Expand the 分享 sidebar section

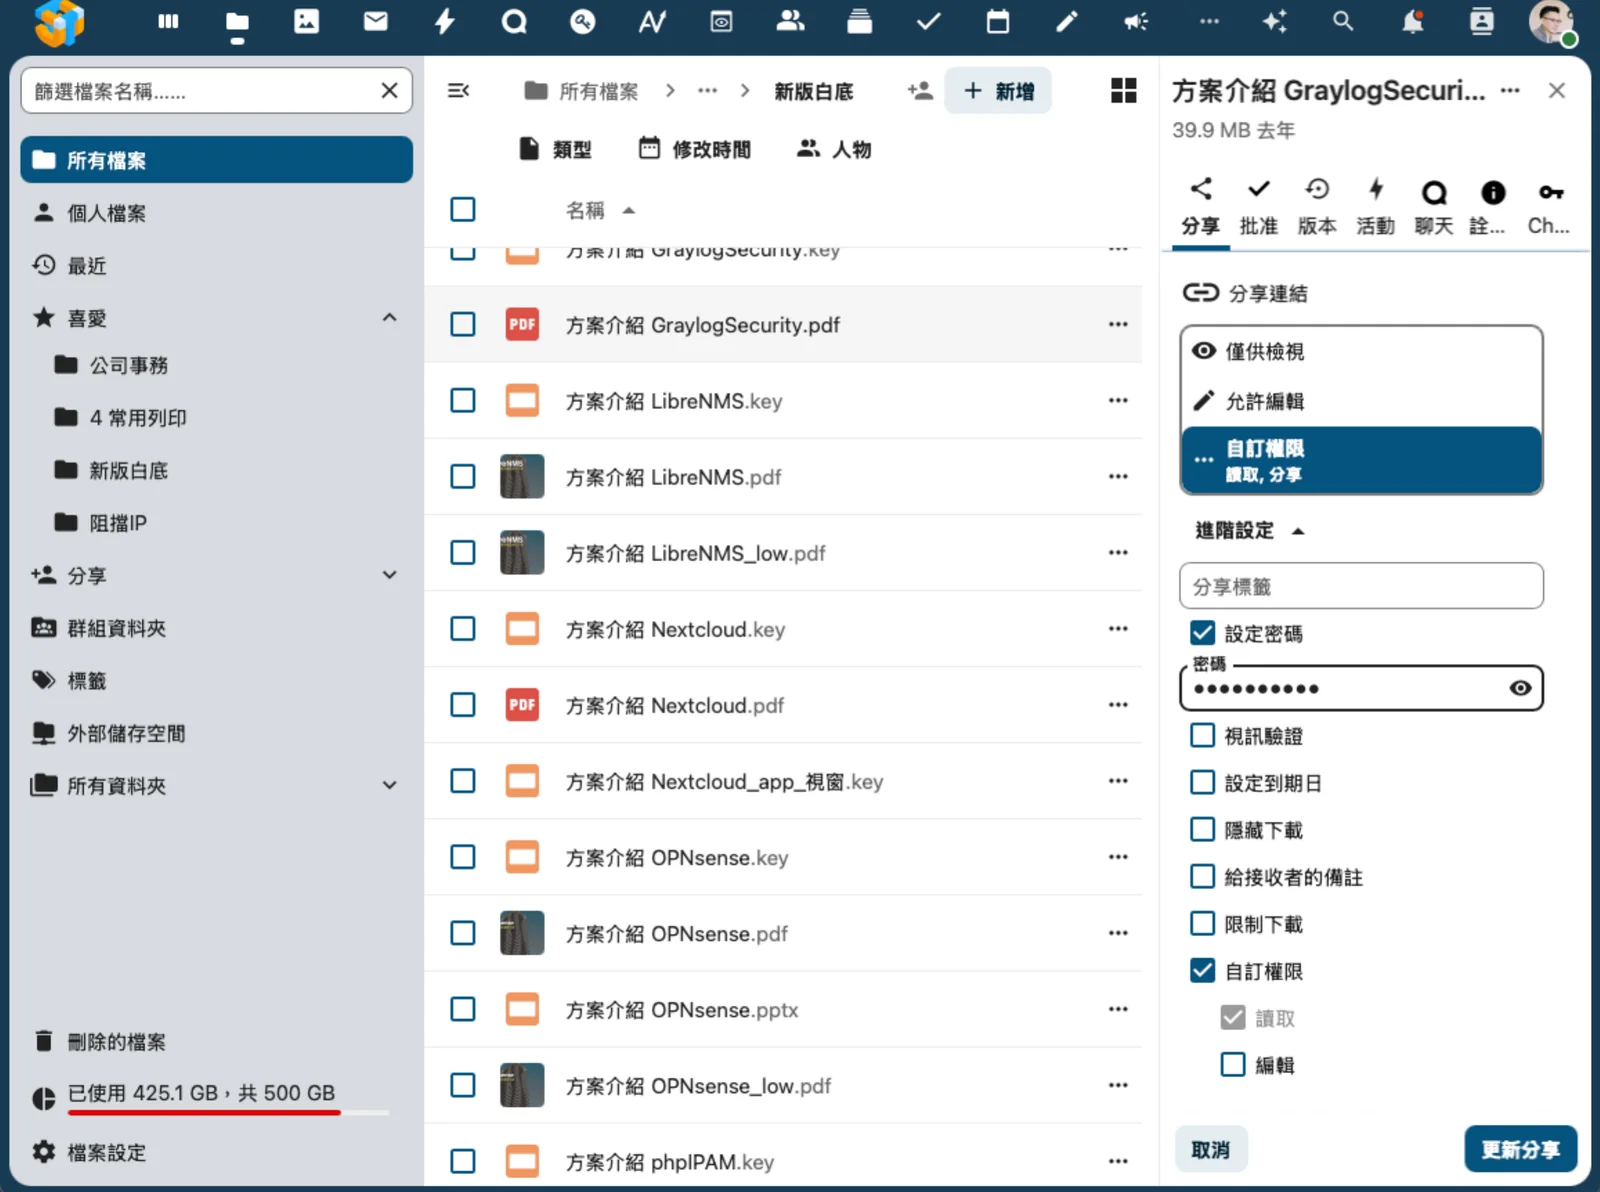tap(390, 575)
